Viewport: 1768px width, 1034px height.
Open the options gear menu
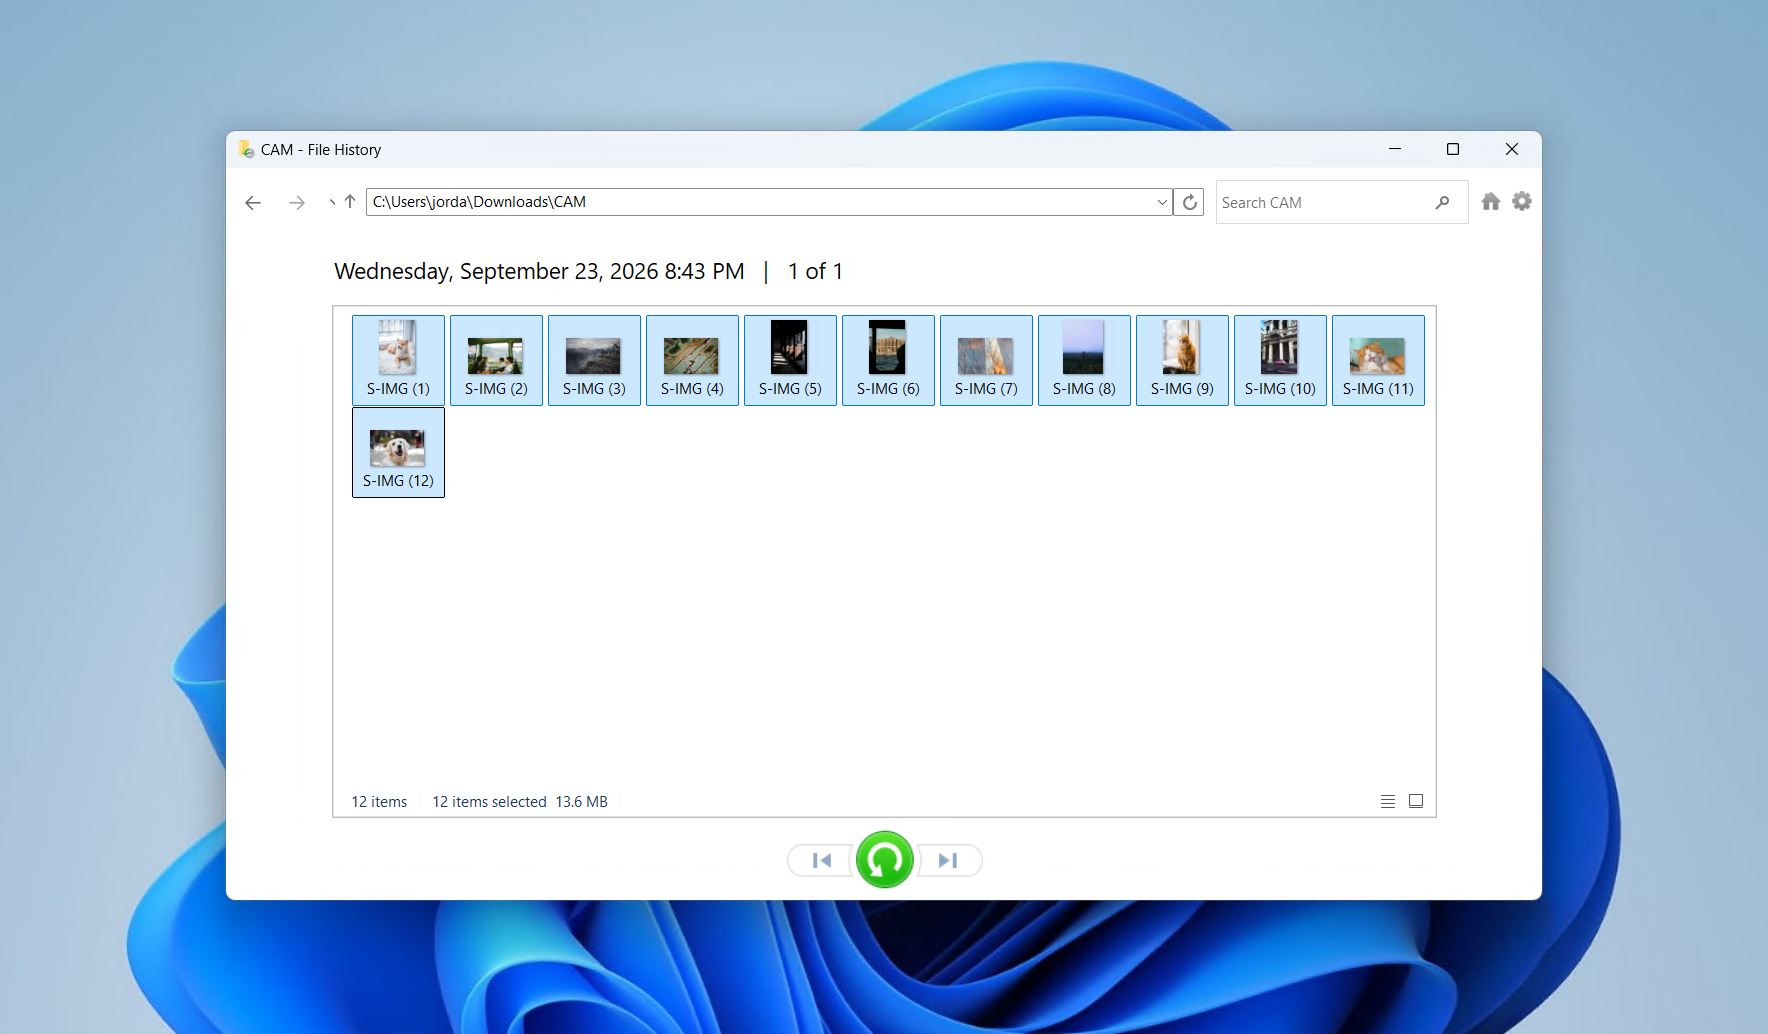[x=1522, y=202]
